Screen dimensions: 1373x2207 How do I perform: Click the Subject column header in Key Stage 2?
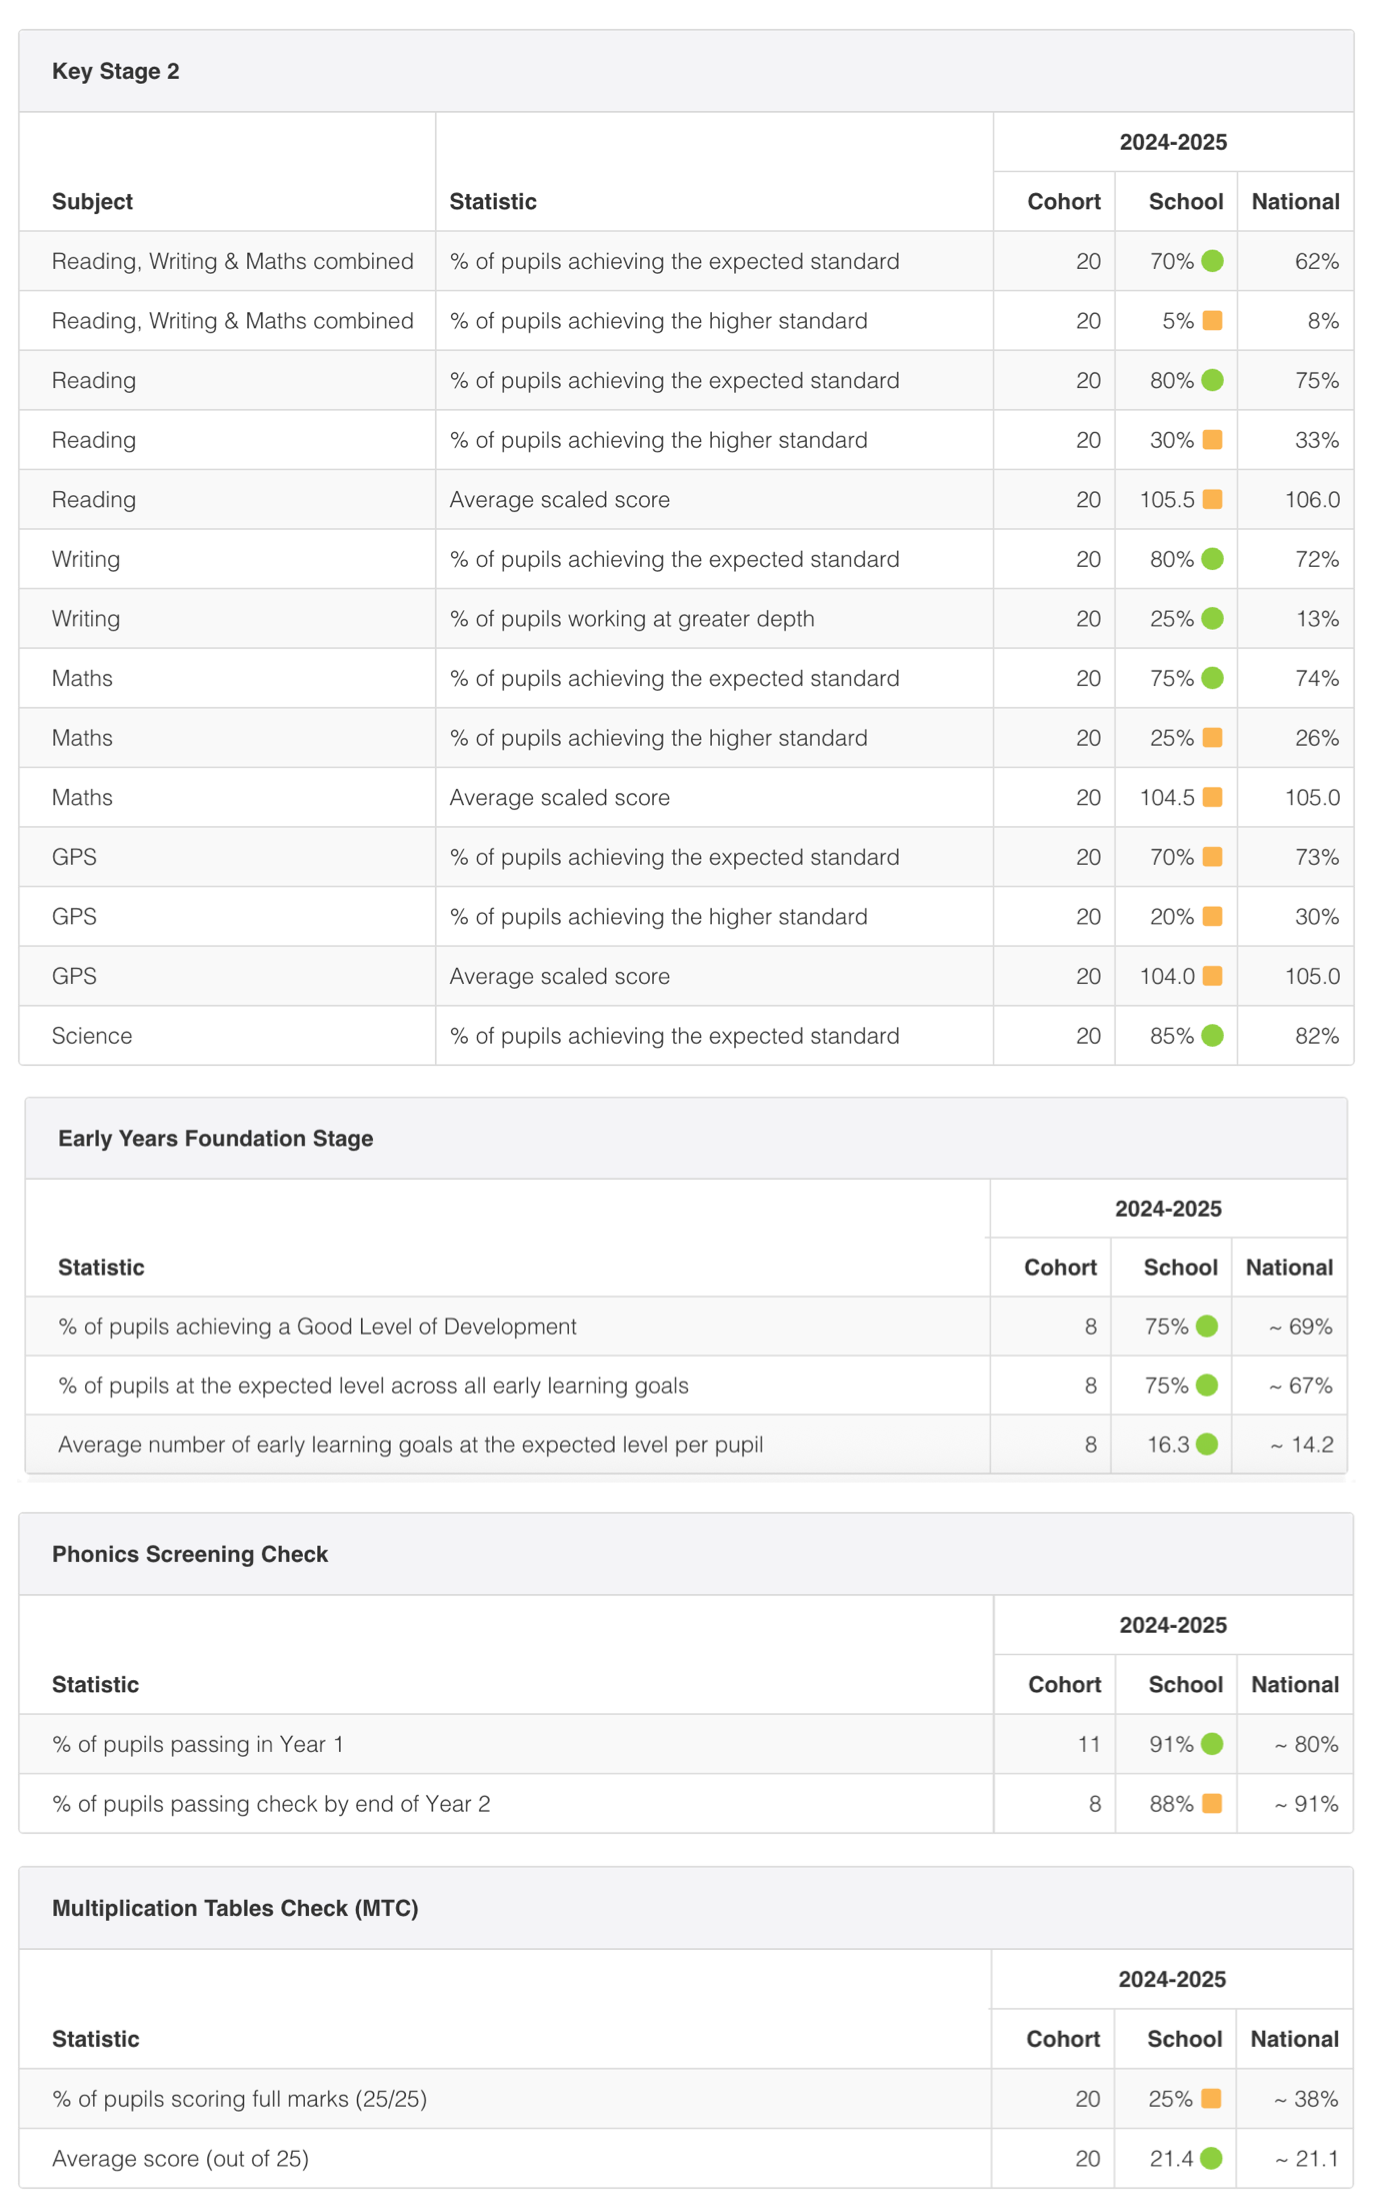[92, 201]
